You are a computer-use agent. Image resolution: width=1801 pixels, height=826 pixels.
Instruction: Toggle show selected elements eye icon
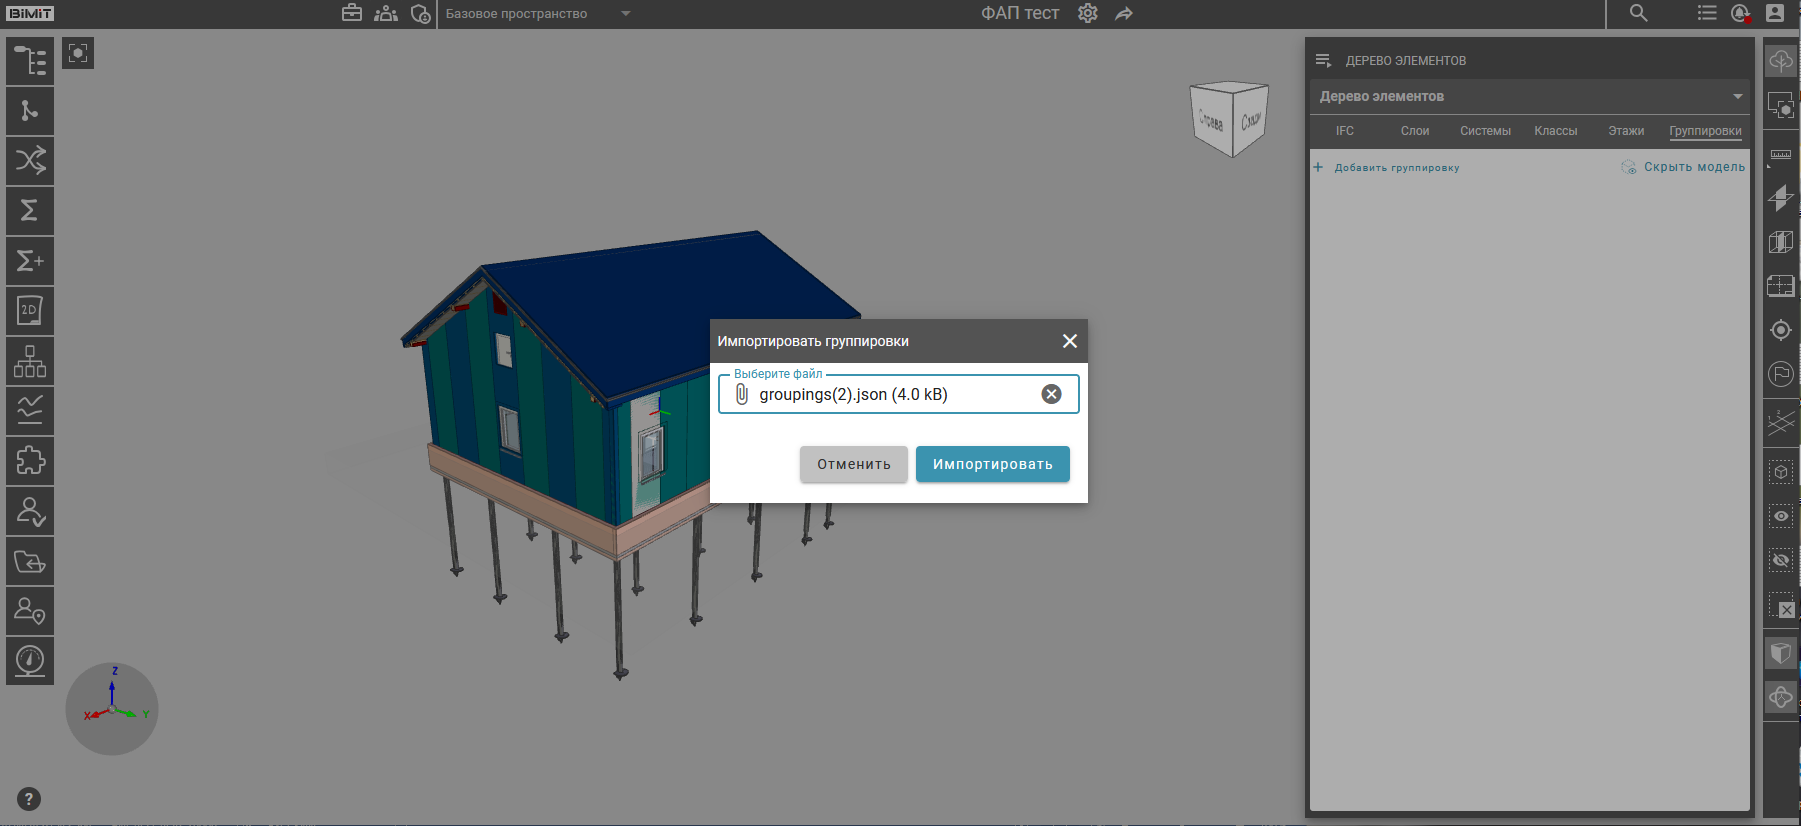coord(1781,516)
